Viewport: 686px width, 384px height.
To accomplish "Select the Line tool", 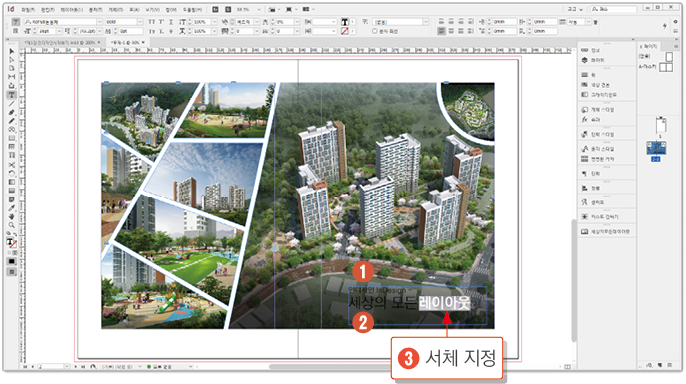I will [12, 104].
